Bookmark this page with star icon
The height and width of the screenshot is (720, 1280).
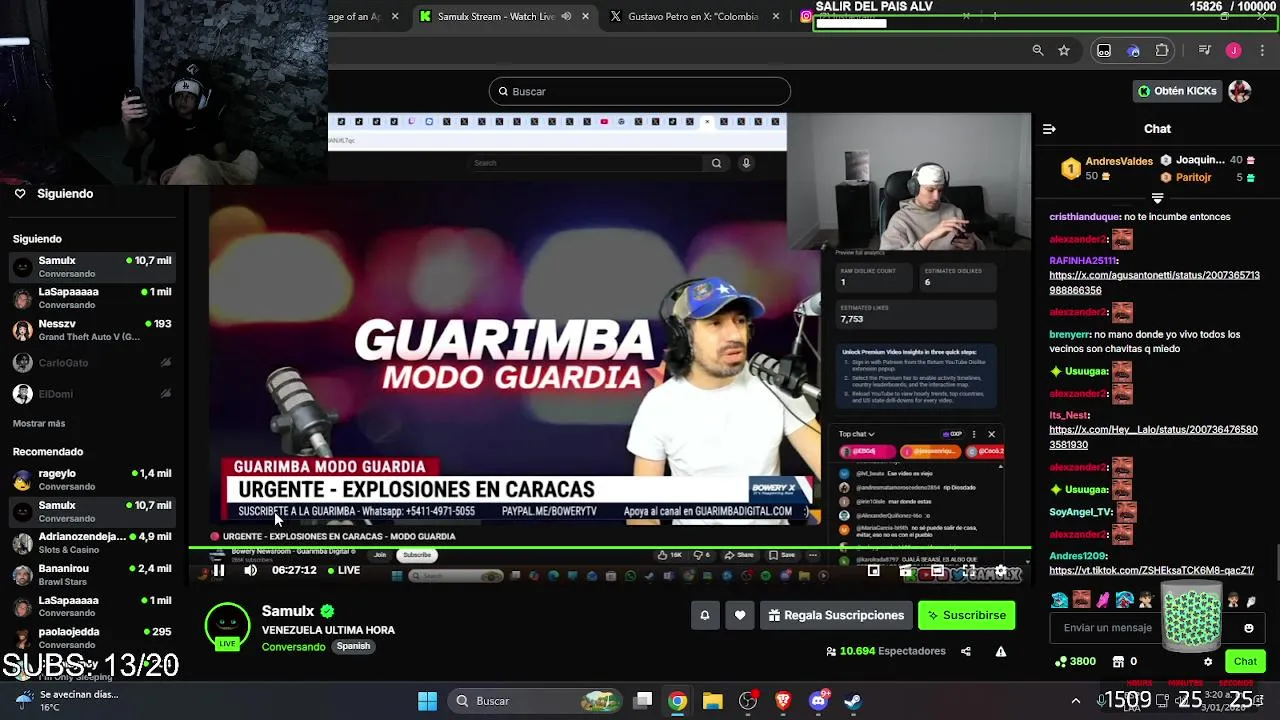1064,50
